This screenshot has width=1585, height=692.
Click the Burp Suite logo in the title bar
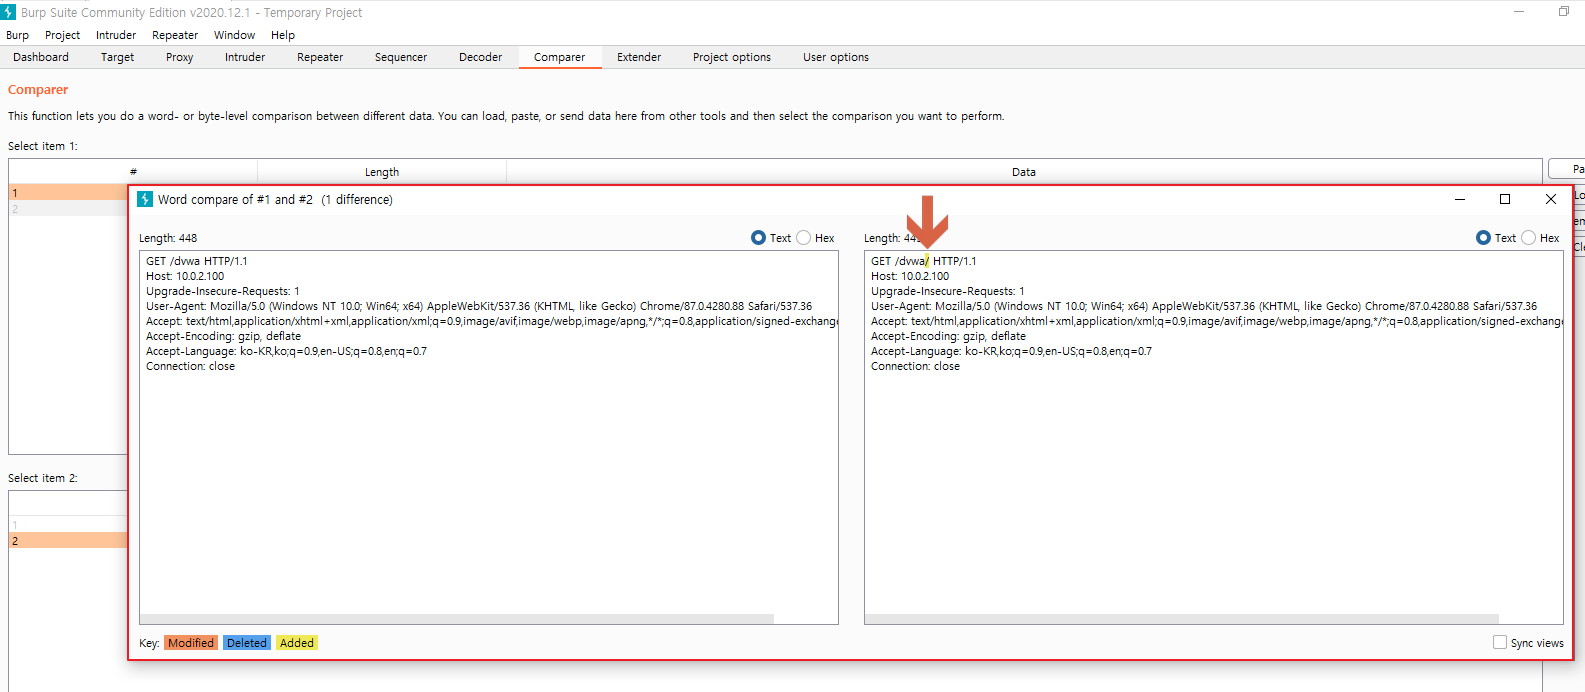pyautogui.click(x=8, y=12)
